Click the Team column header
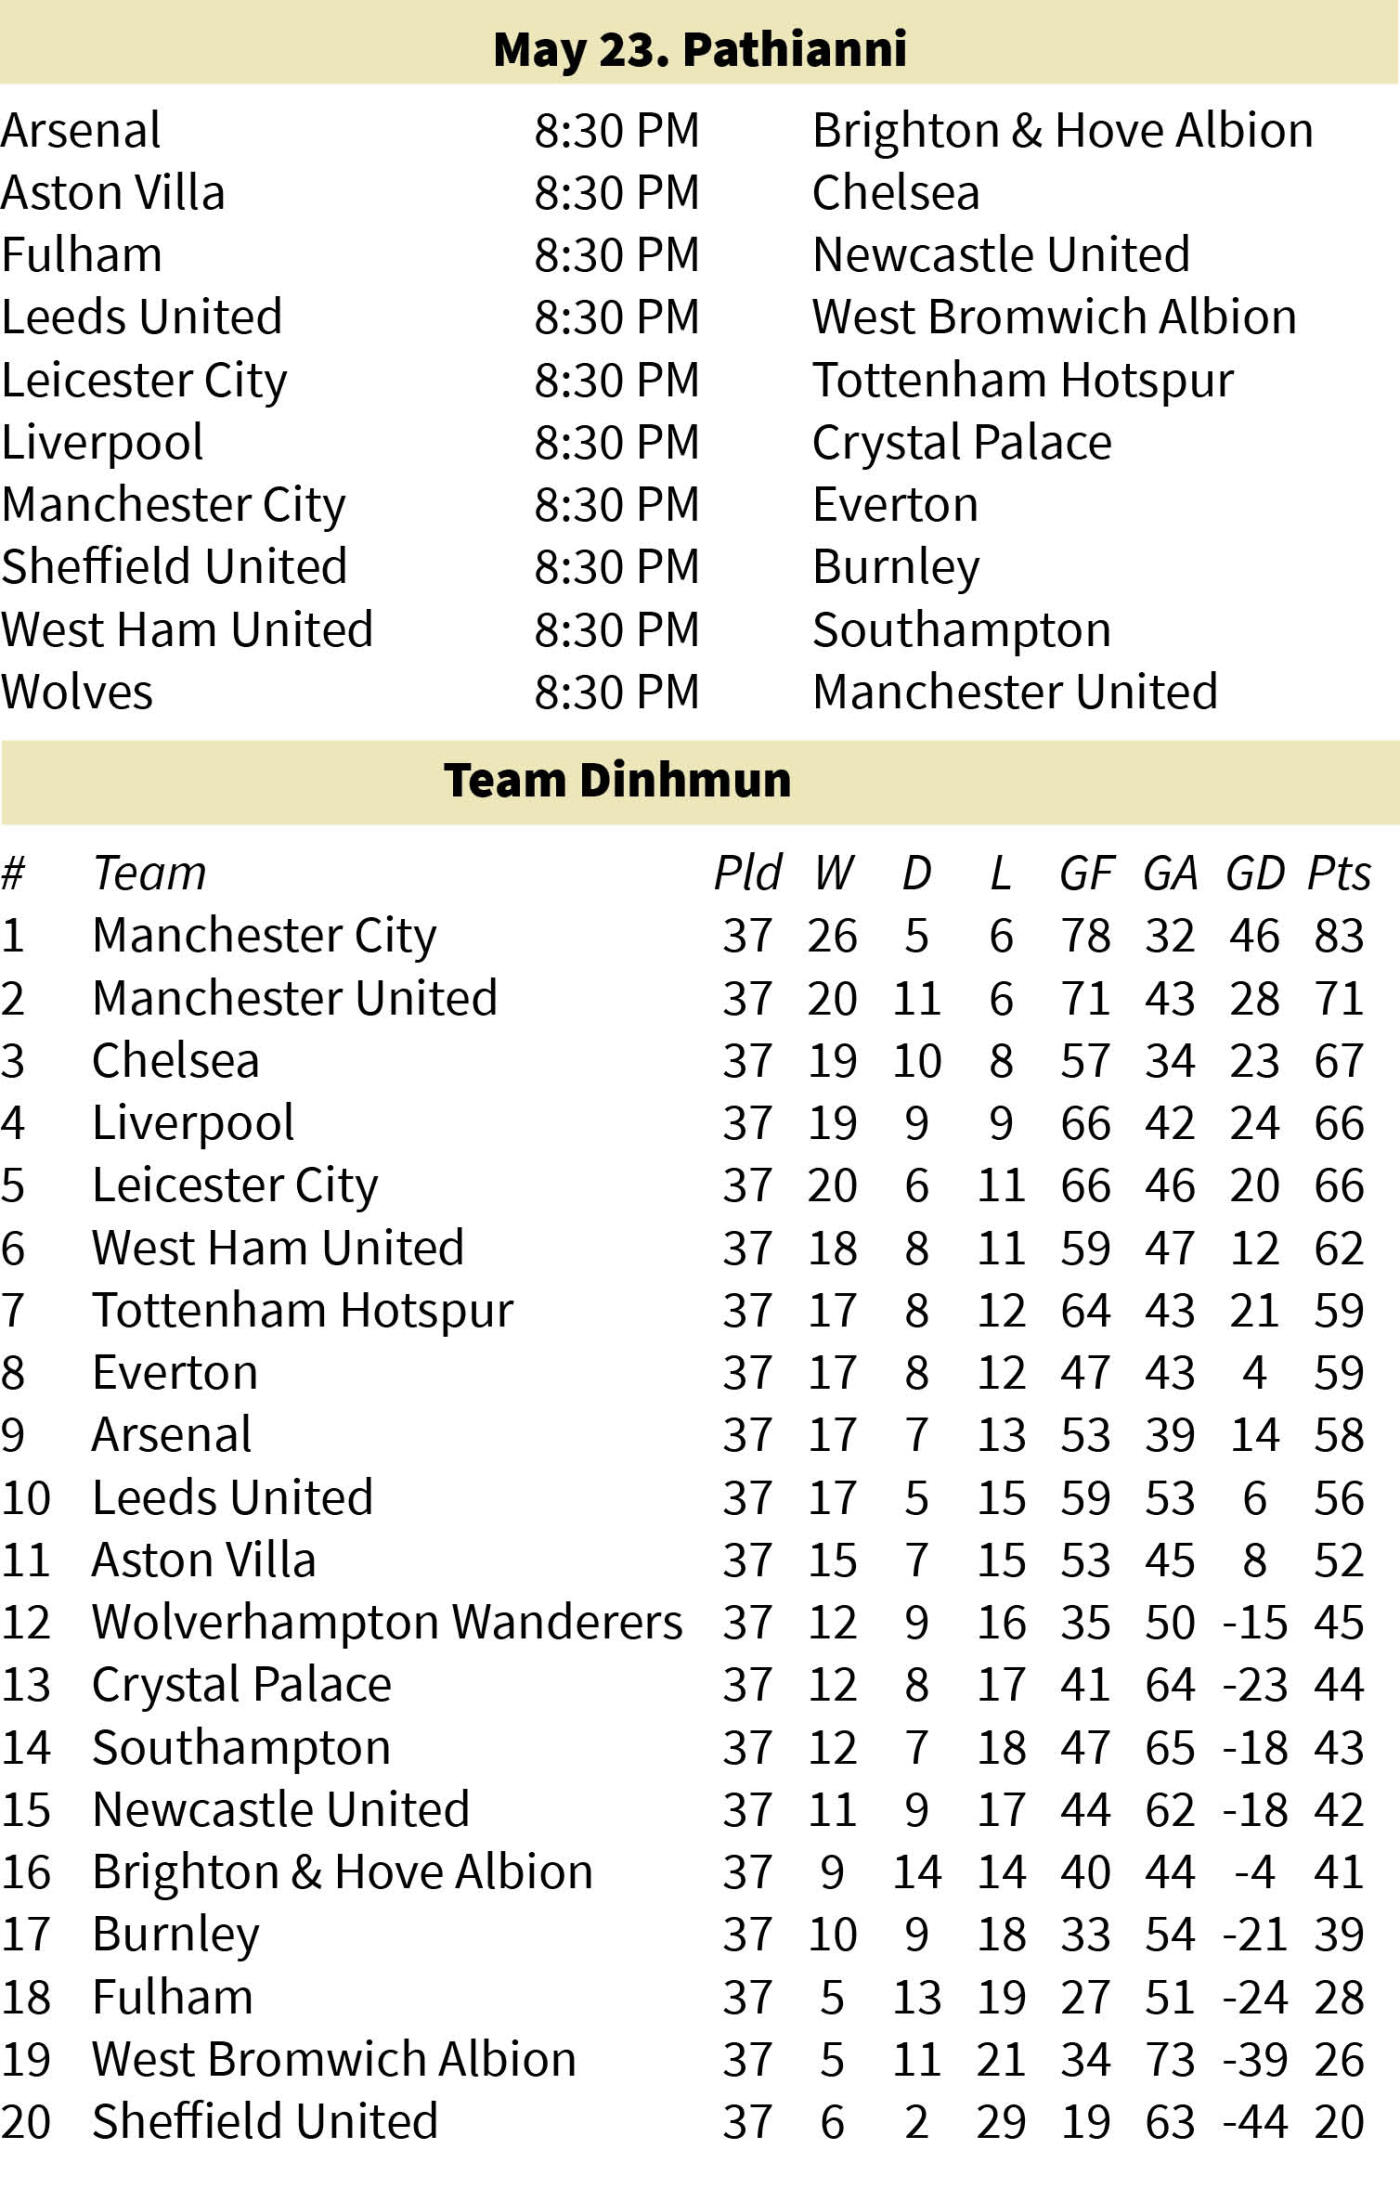1400x2188 pixels. click(149, 873)
